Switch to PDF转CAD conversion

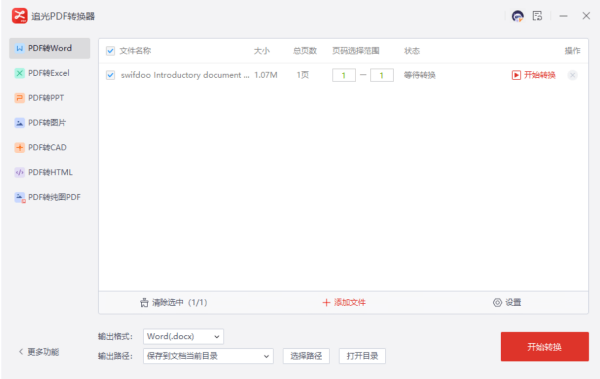tap(49, 147)
